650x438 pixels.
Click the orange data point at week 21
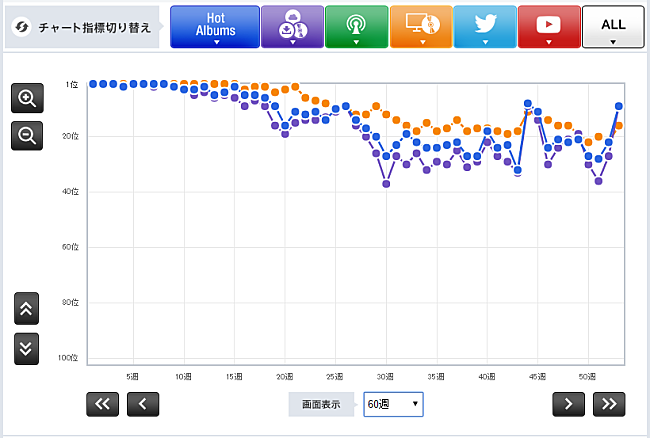[x=296, y=87]
